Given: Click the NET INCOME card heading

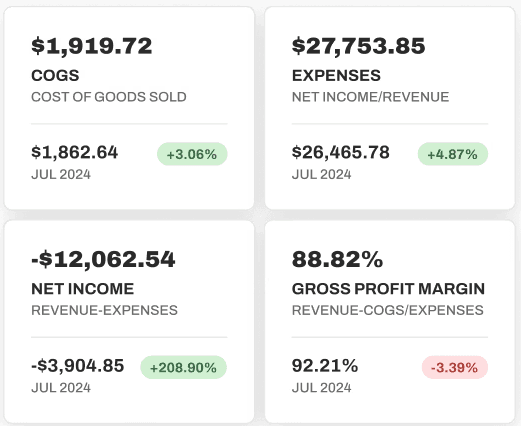Looking at the screenshot, I should [x=83, y=289].
